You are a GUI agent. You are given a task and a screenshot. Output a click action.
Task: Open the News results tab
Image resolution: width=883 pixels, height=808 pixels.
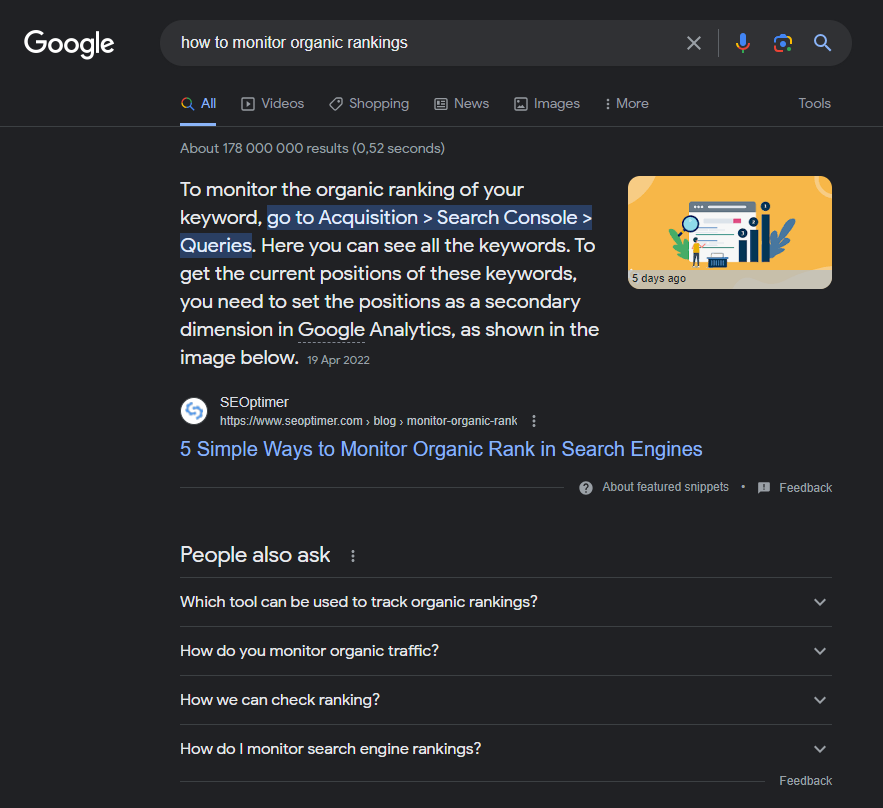pos(461,104)
